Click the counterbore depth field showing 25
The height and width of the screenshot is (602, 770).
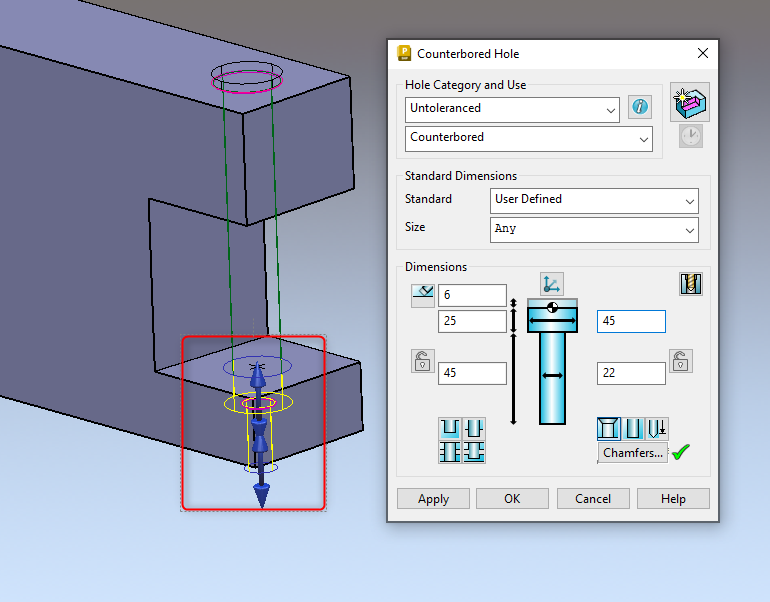(x=472, y=321)
